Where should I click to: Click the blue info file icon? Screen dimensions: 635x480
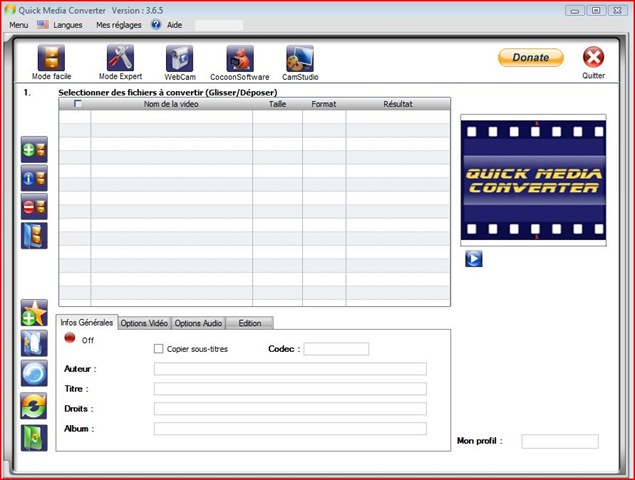34,178
